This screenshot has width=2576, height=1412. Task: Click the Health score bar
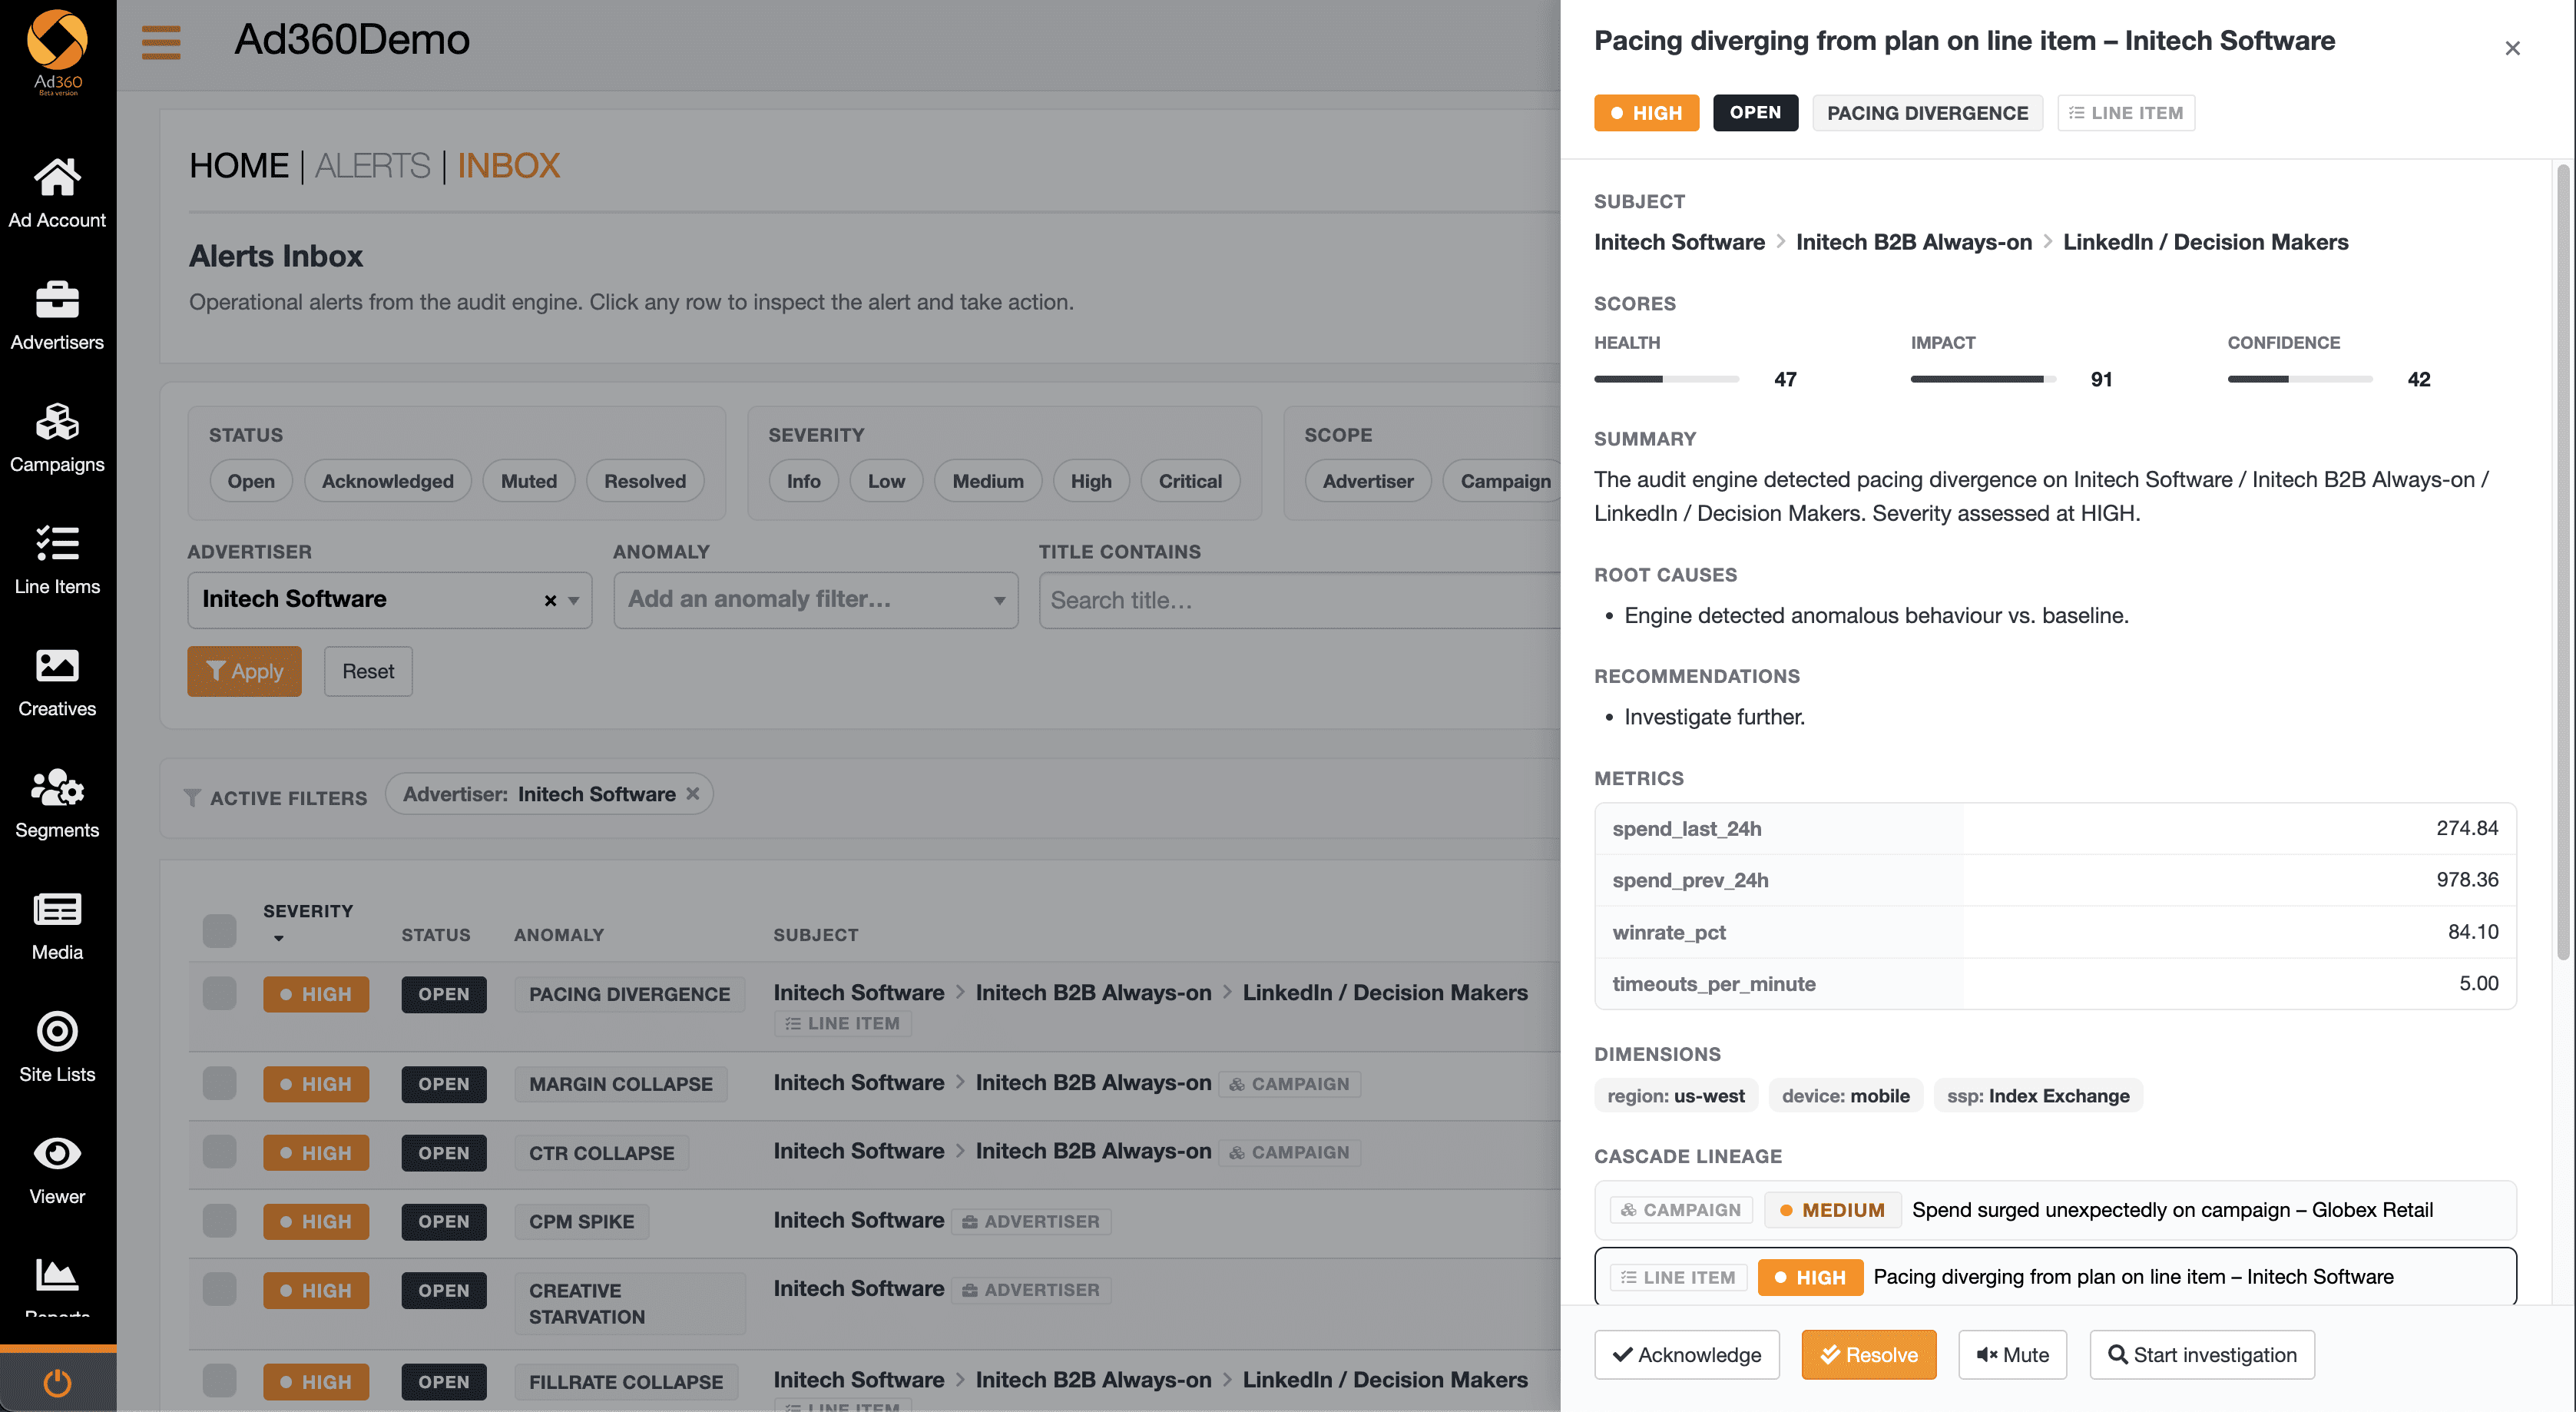coord(1666,379)
